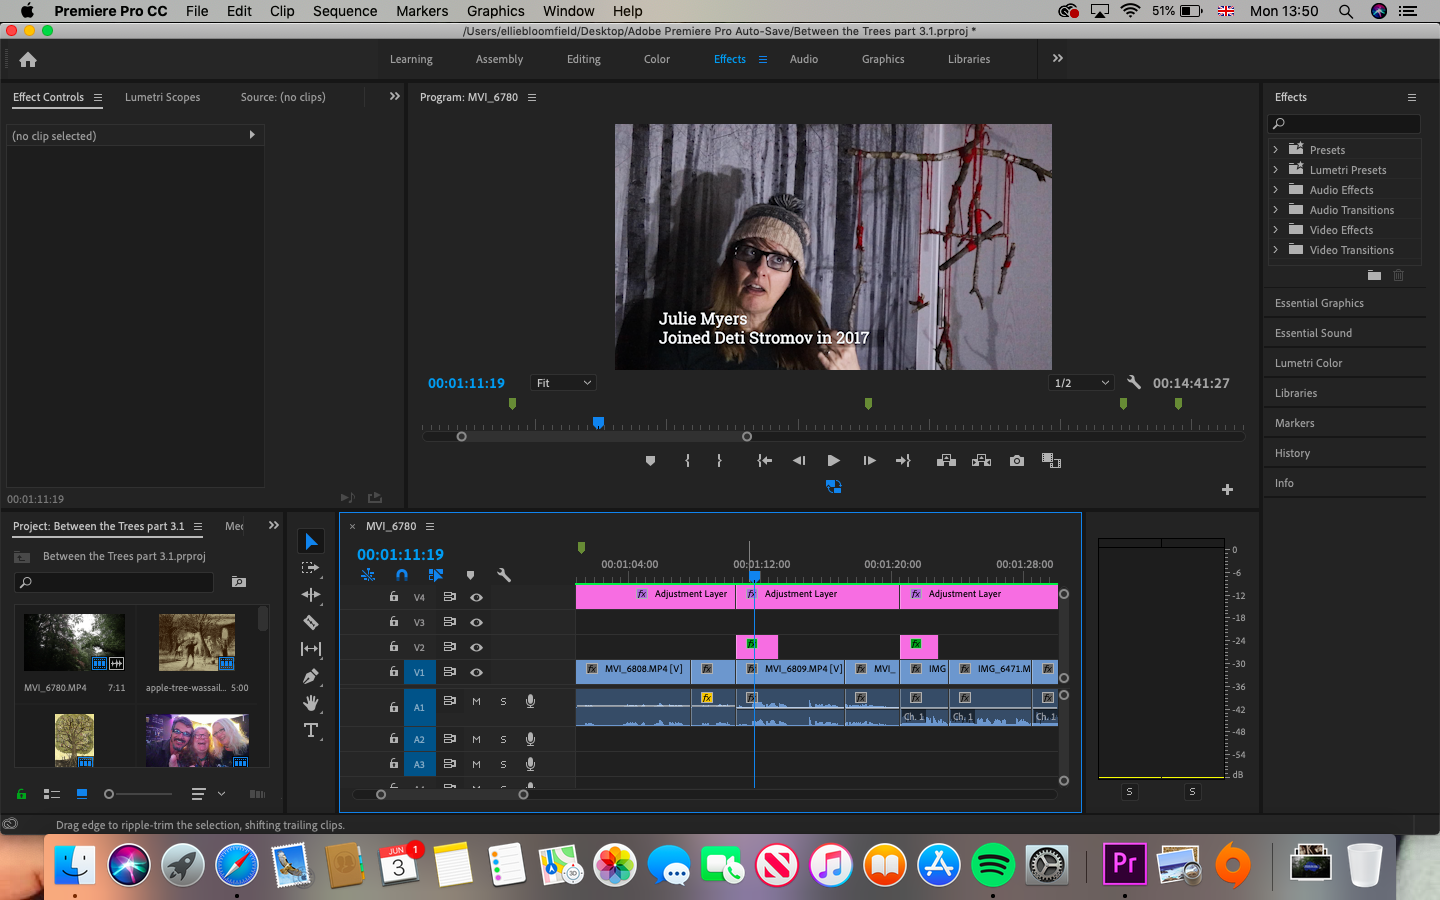
Task: Expand the Video Effects folder
Action: coord(1276,230)
